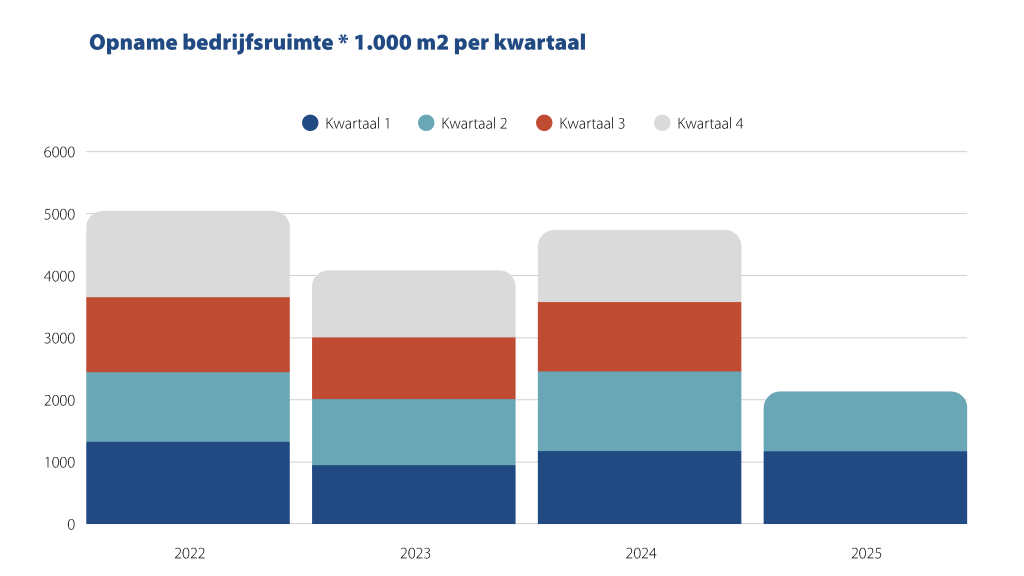Image resolution: width=1024 pixels, height=576 pixels.
Task: Select the 2024 red Kwartaal 3 bar segment
Action: tap(639, 336)
